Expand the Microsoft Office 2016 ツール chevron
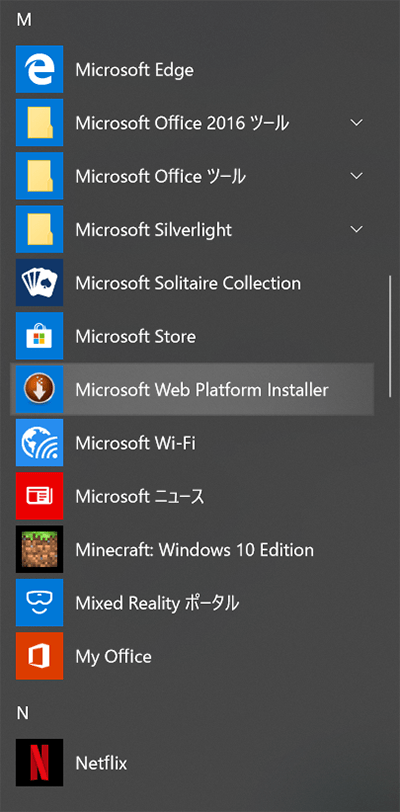This screenshot has width=400, height=812. pos(356,123)
